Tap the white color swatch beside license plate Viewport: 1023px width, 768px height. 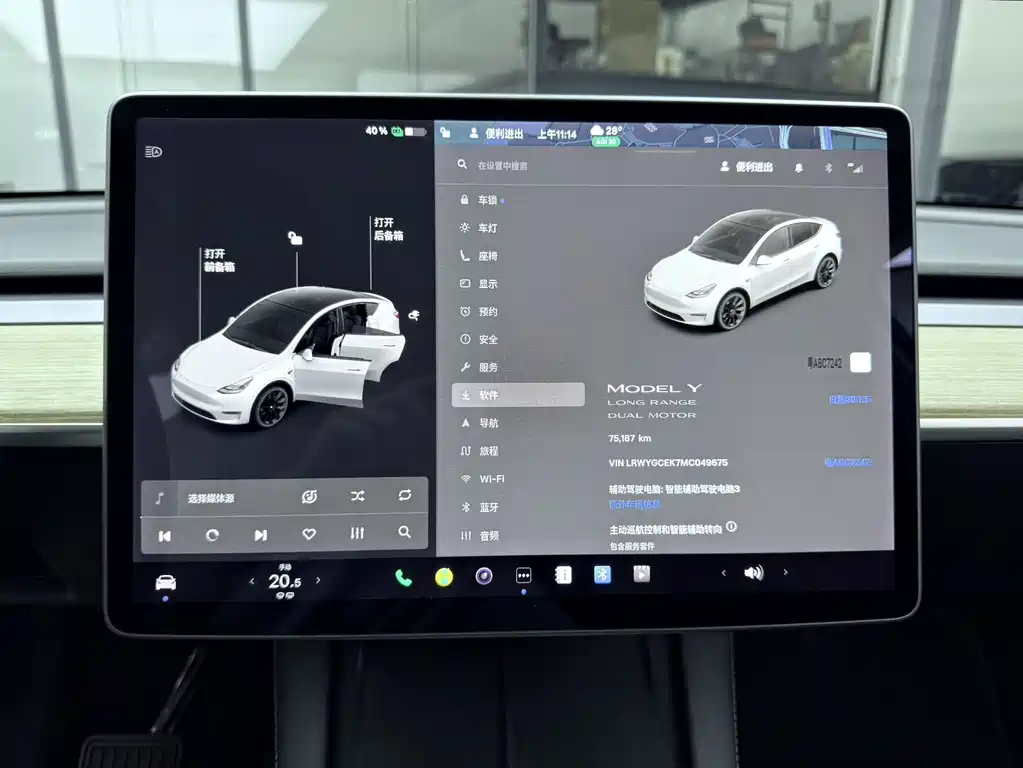click(x=861, y=362)
